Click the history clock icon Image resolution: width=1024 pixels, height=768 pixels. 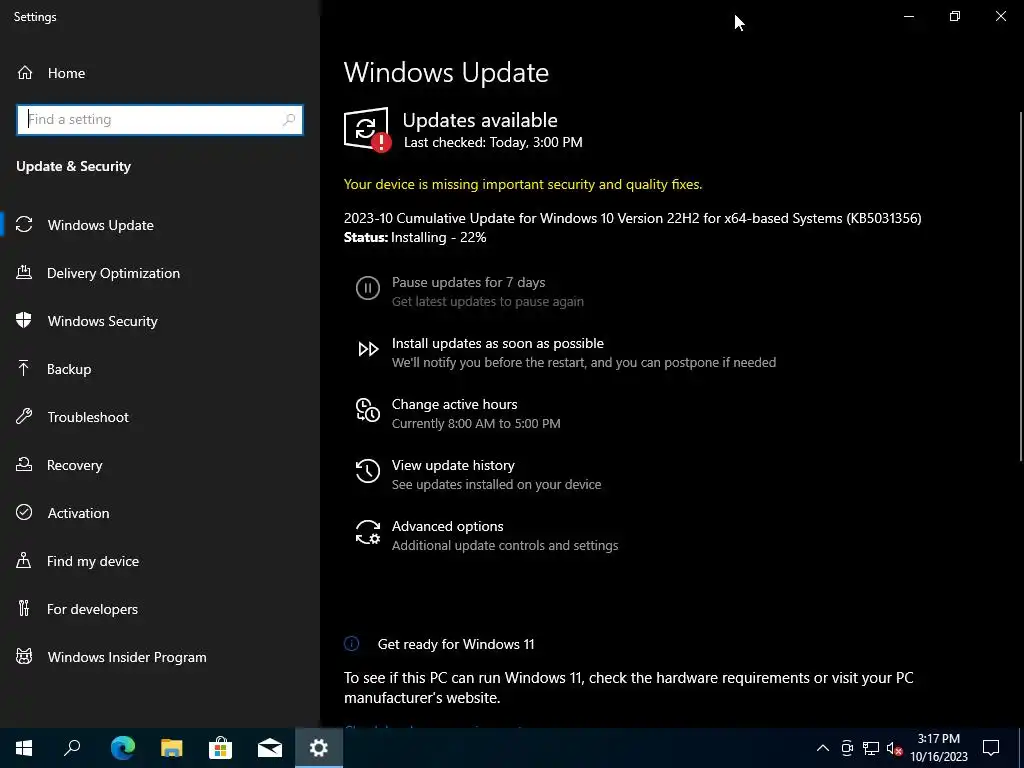click(368, 471)
